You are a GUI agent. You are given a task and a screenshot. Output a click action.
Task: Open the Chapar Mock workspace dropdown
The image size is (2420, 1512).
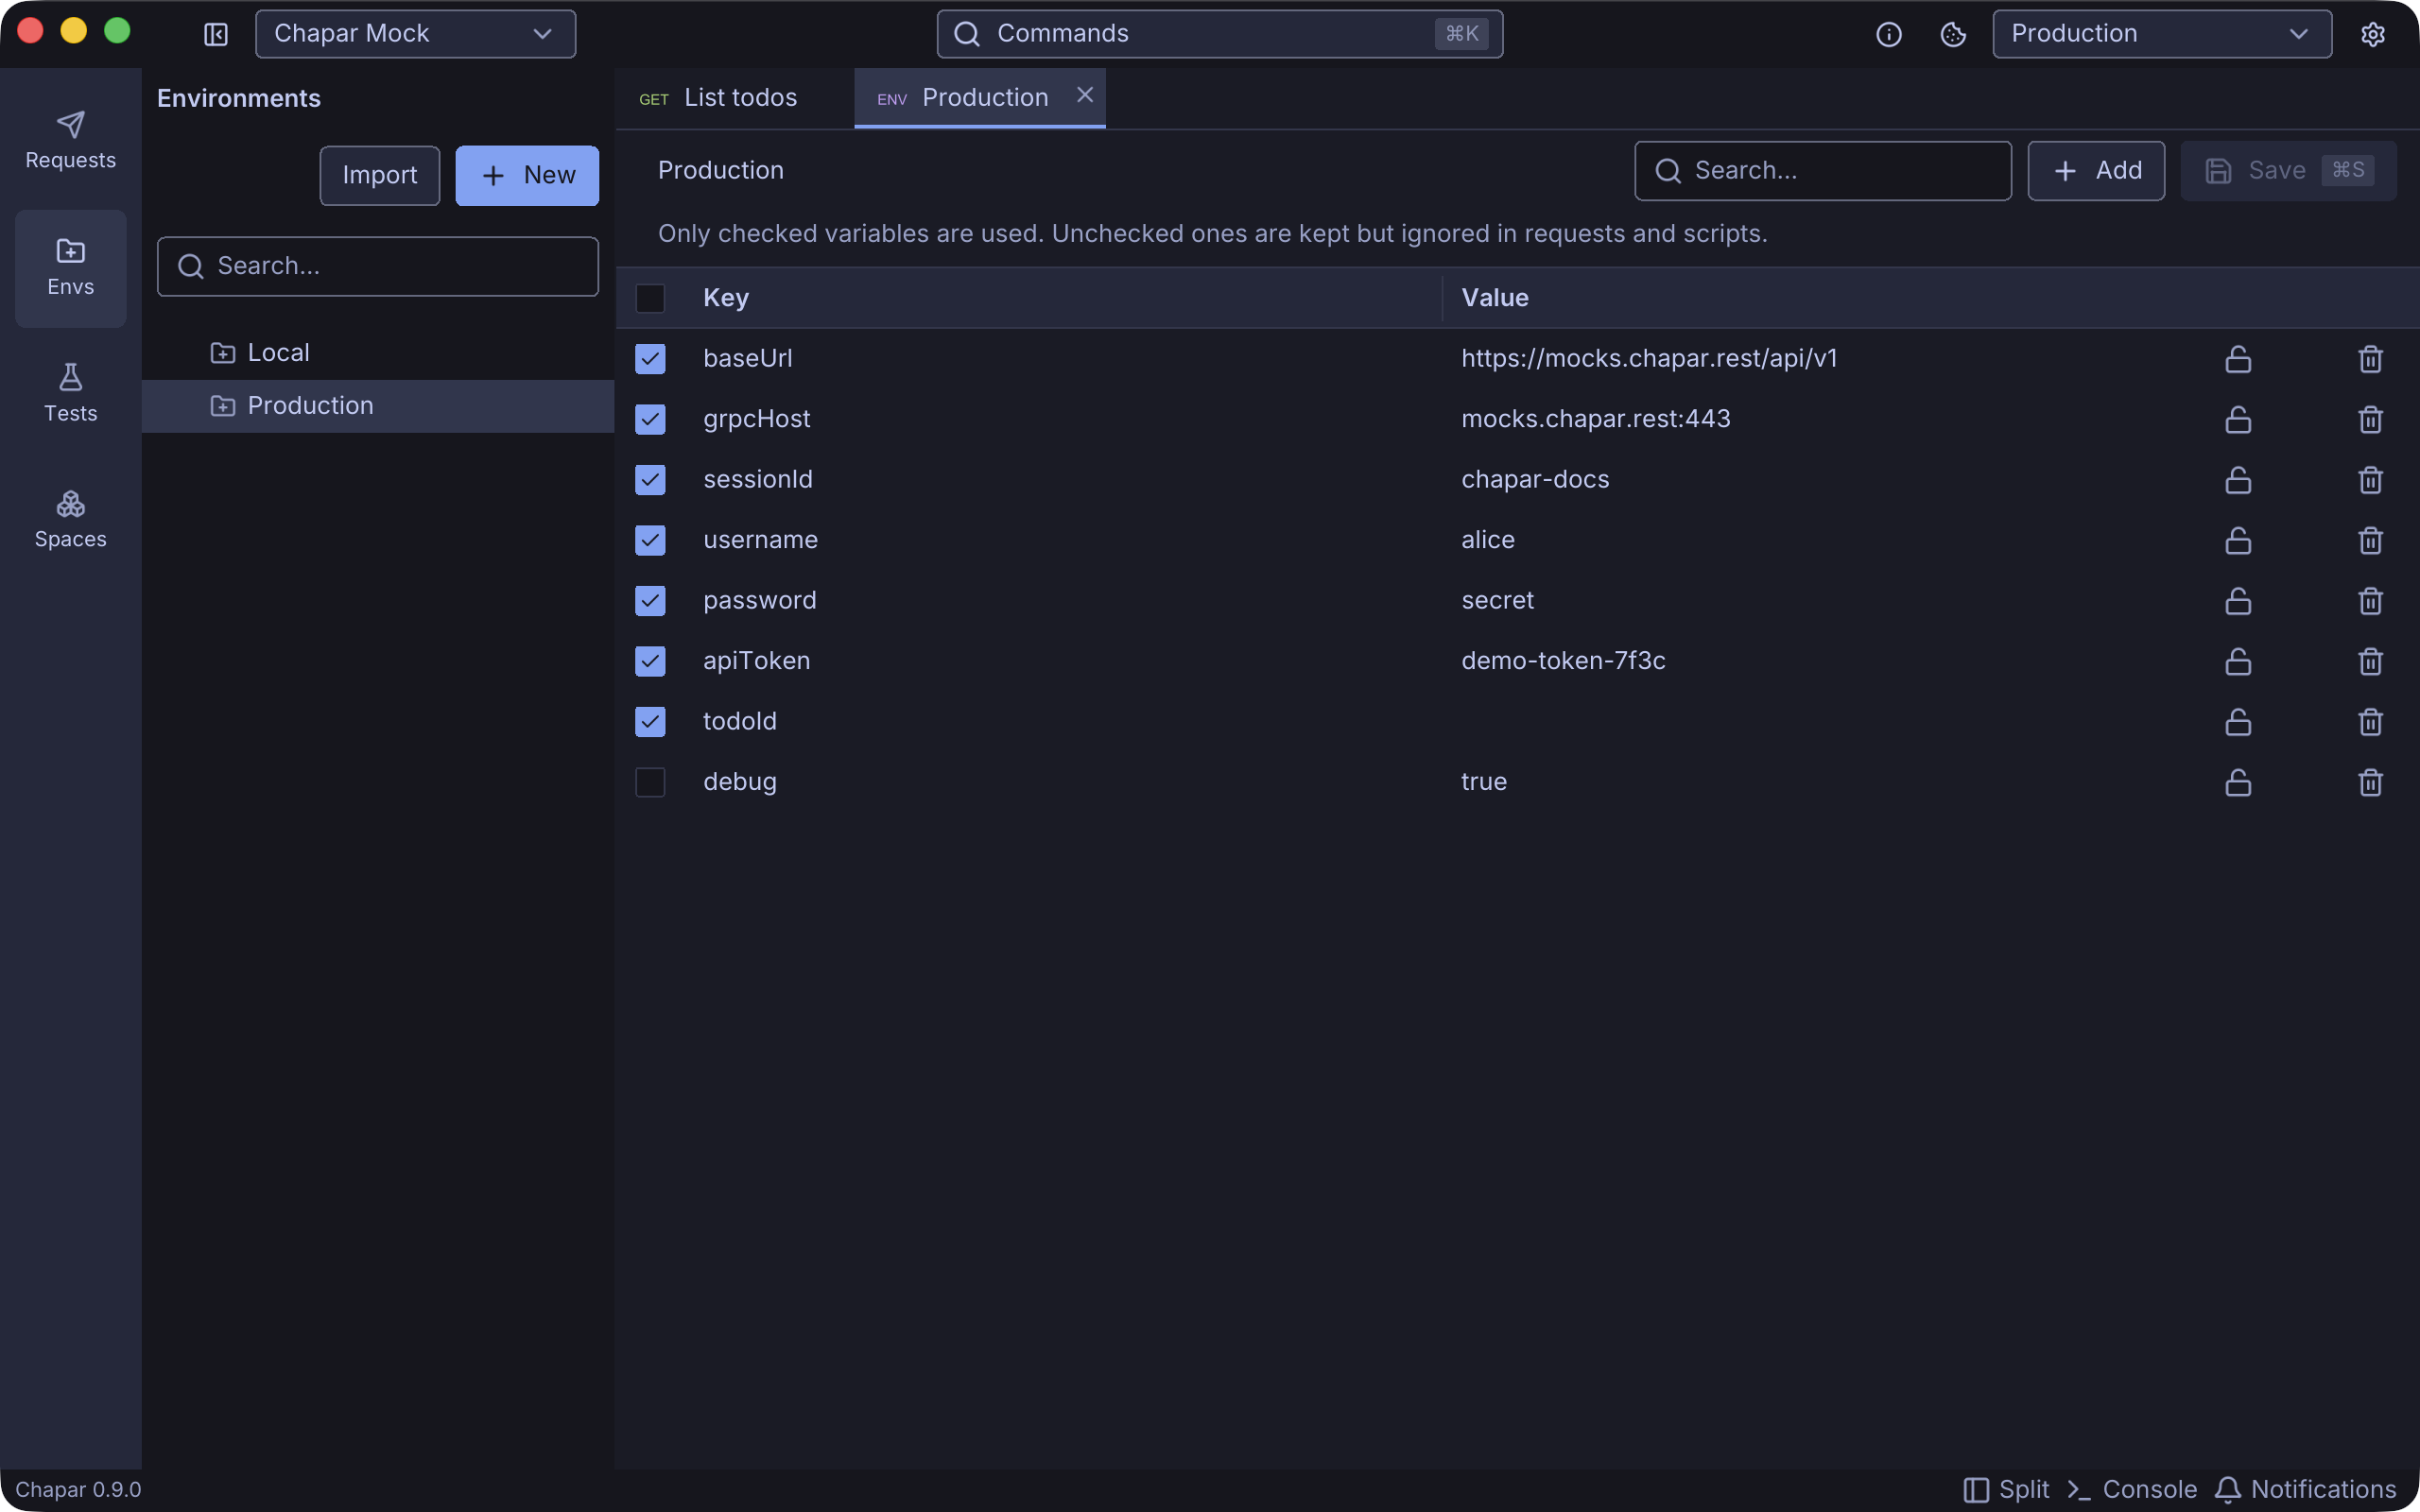(415, 34)
